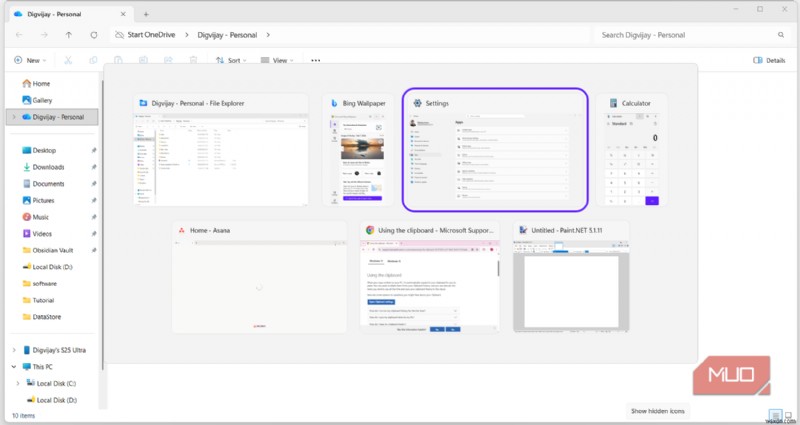This screenshot has height=425, width=800.
Task: Click the pin icon beside Pictures
Action: pyautogui.click(x=94, y=201)
